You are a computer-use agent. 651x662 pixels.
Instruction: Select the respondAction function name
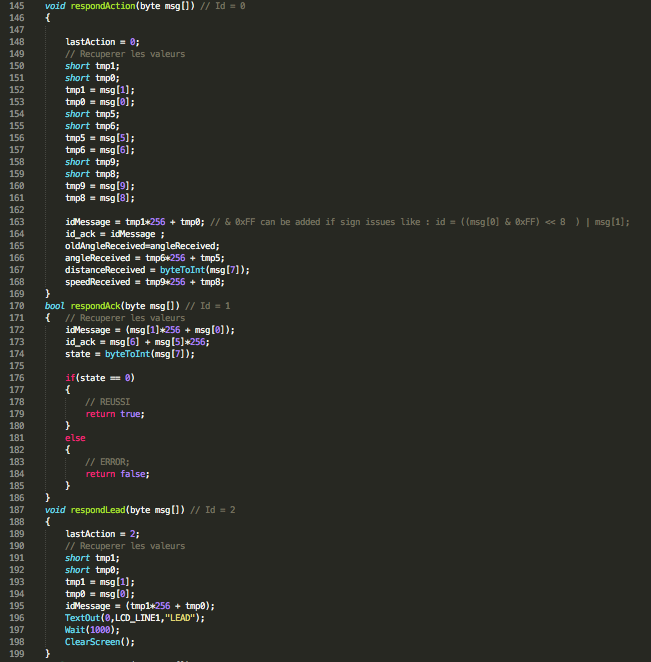pyautogui.click(x=103, y=6)
